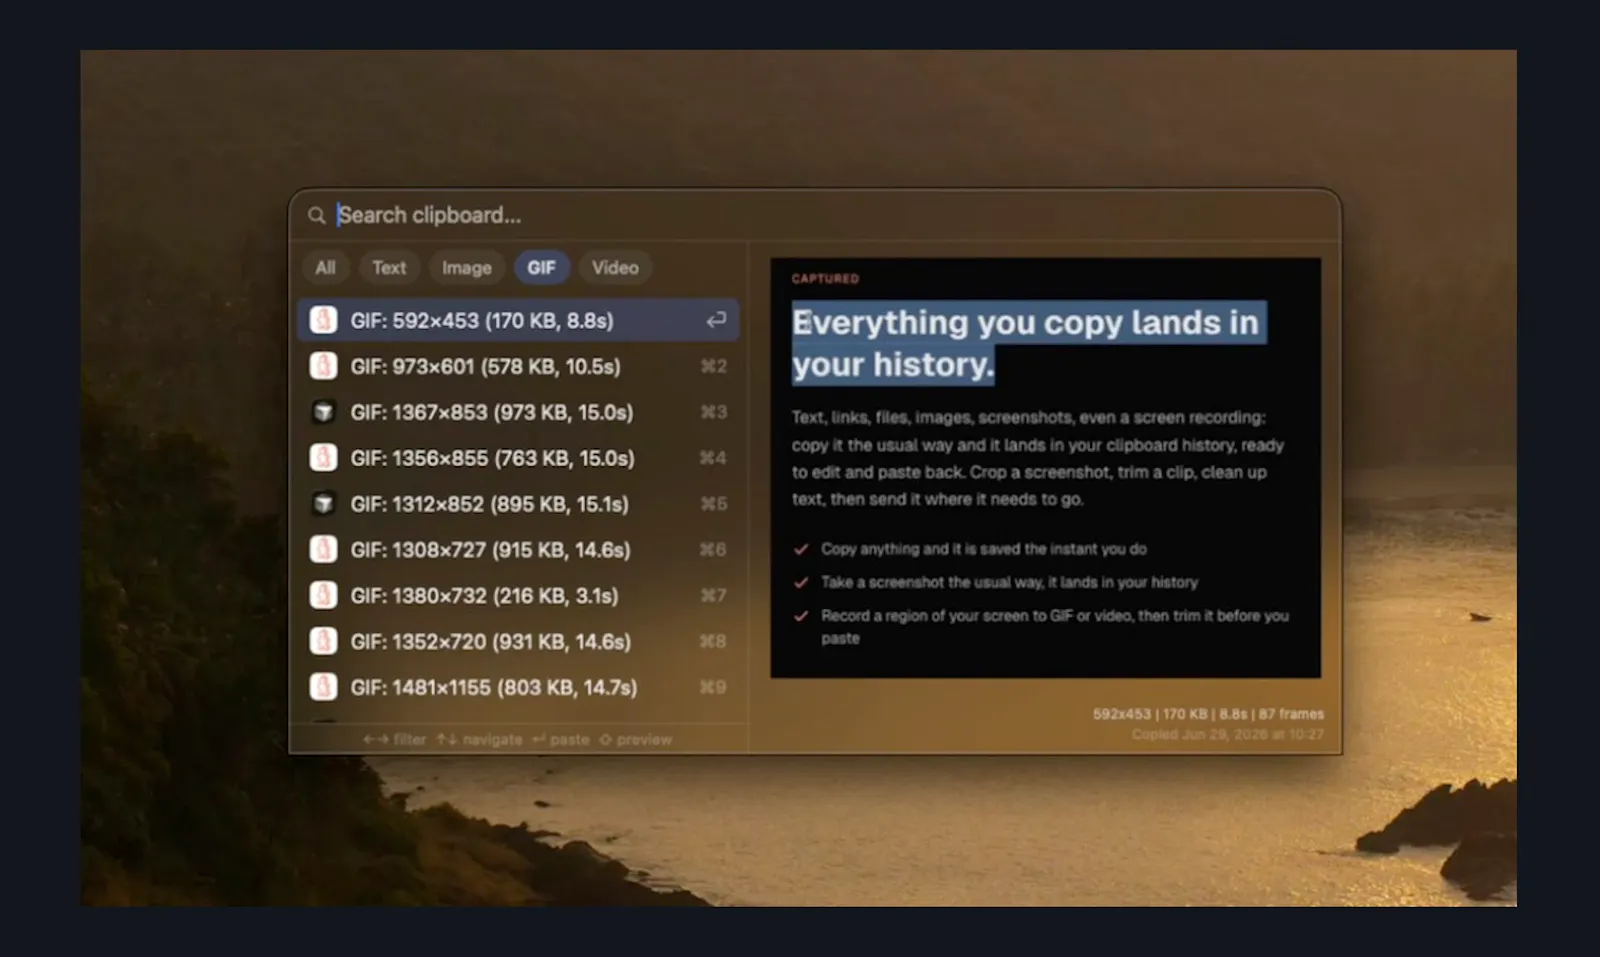Image resolution: width=1600 pixels, height=957 pixels.
Task: Select the GIF filter tab
Action: coord(541,268)
